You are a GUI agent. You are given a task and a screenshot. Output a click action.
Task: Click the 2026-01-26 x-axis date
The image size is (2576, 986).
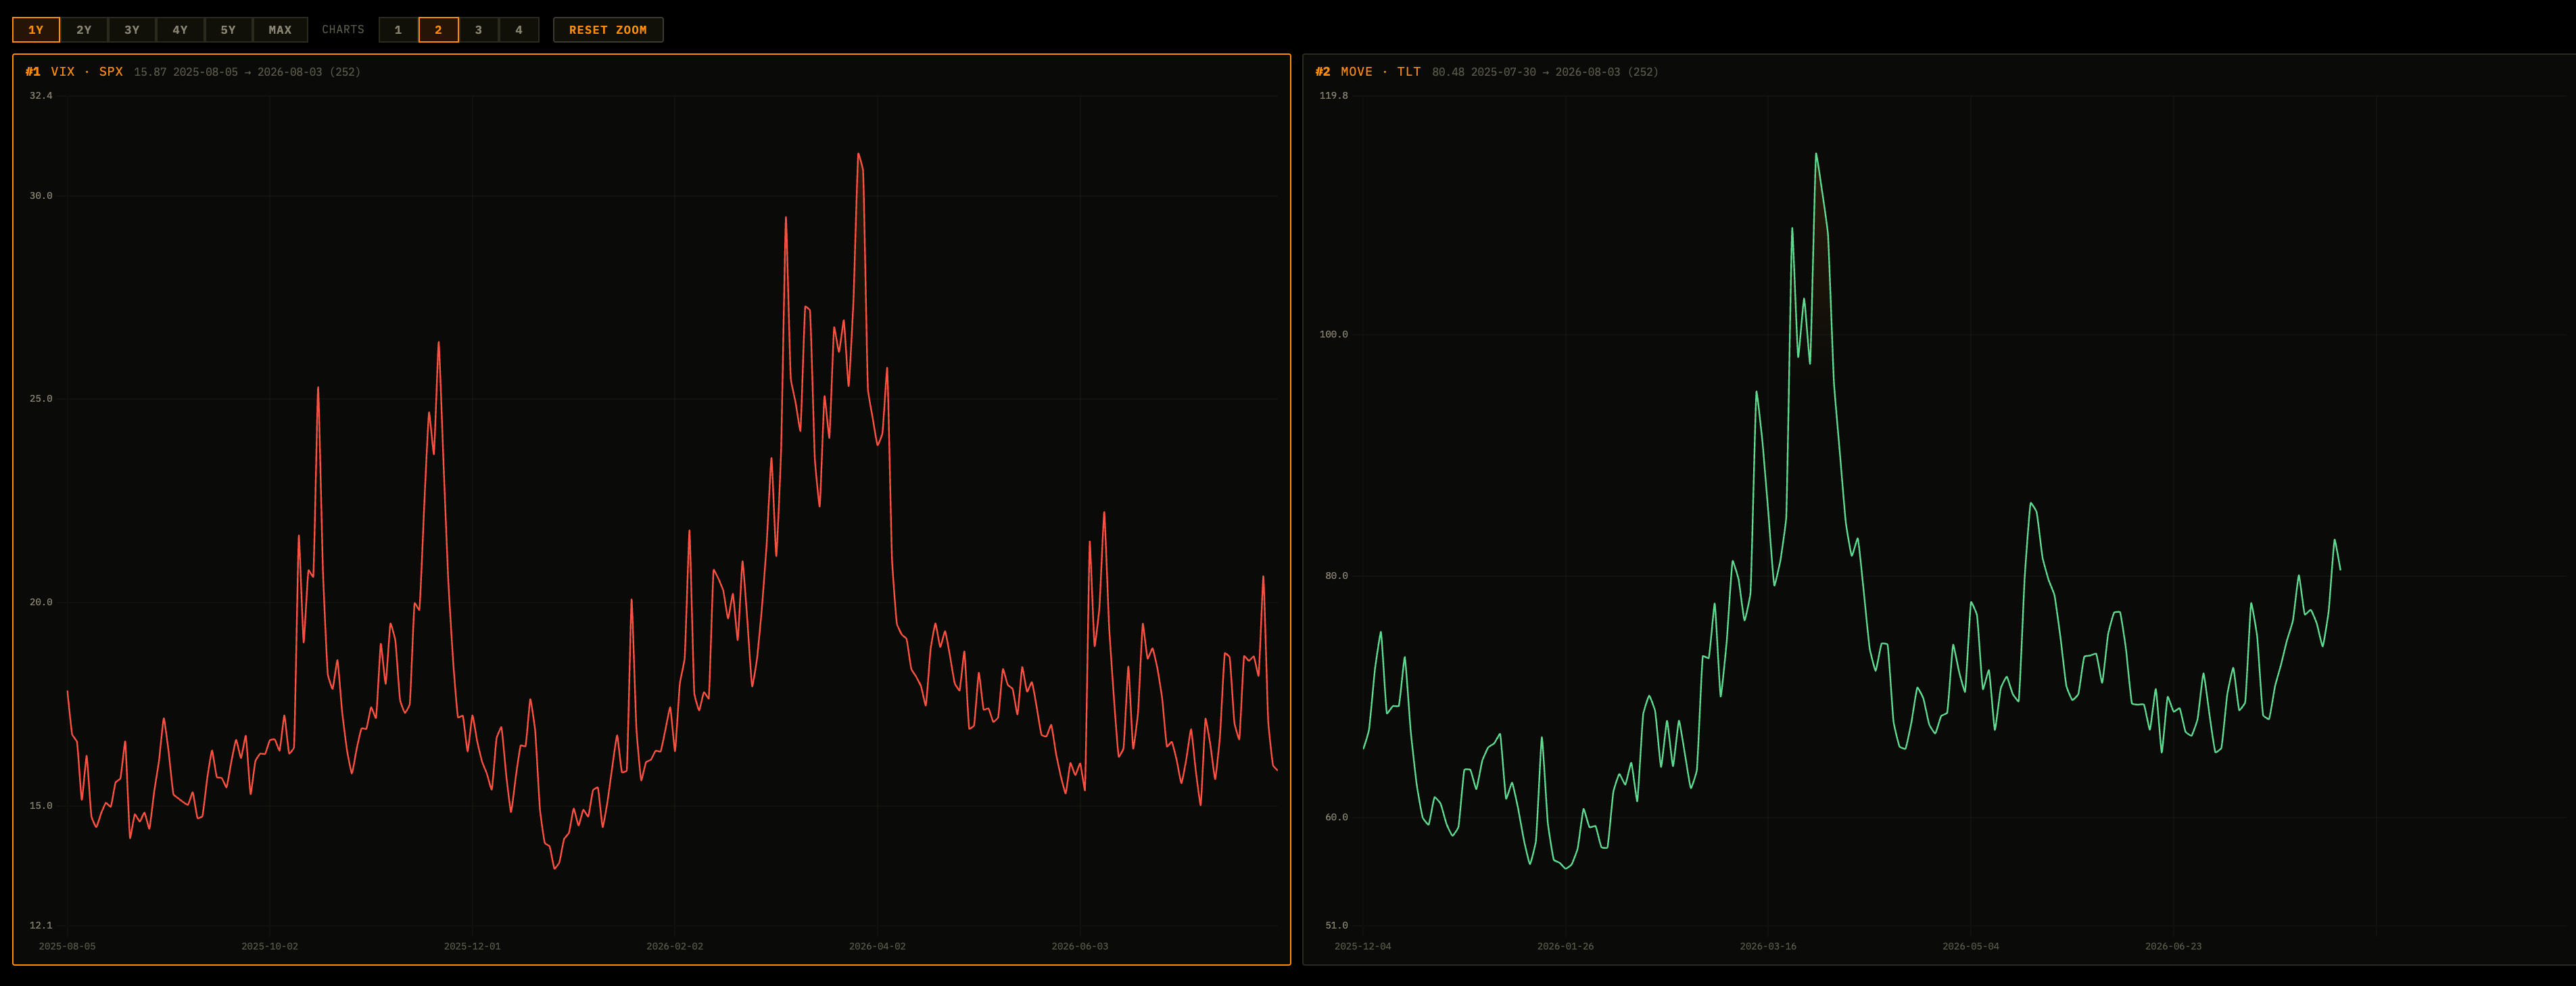pyautogui.click(x=1565, y=946)
